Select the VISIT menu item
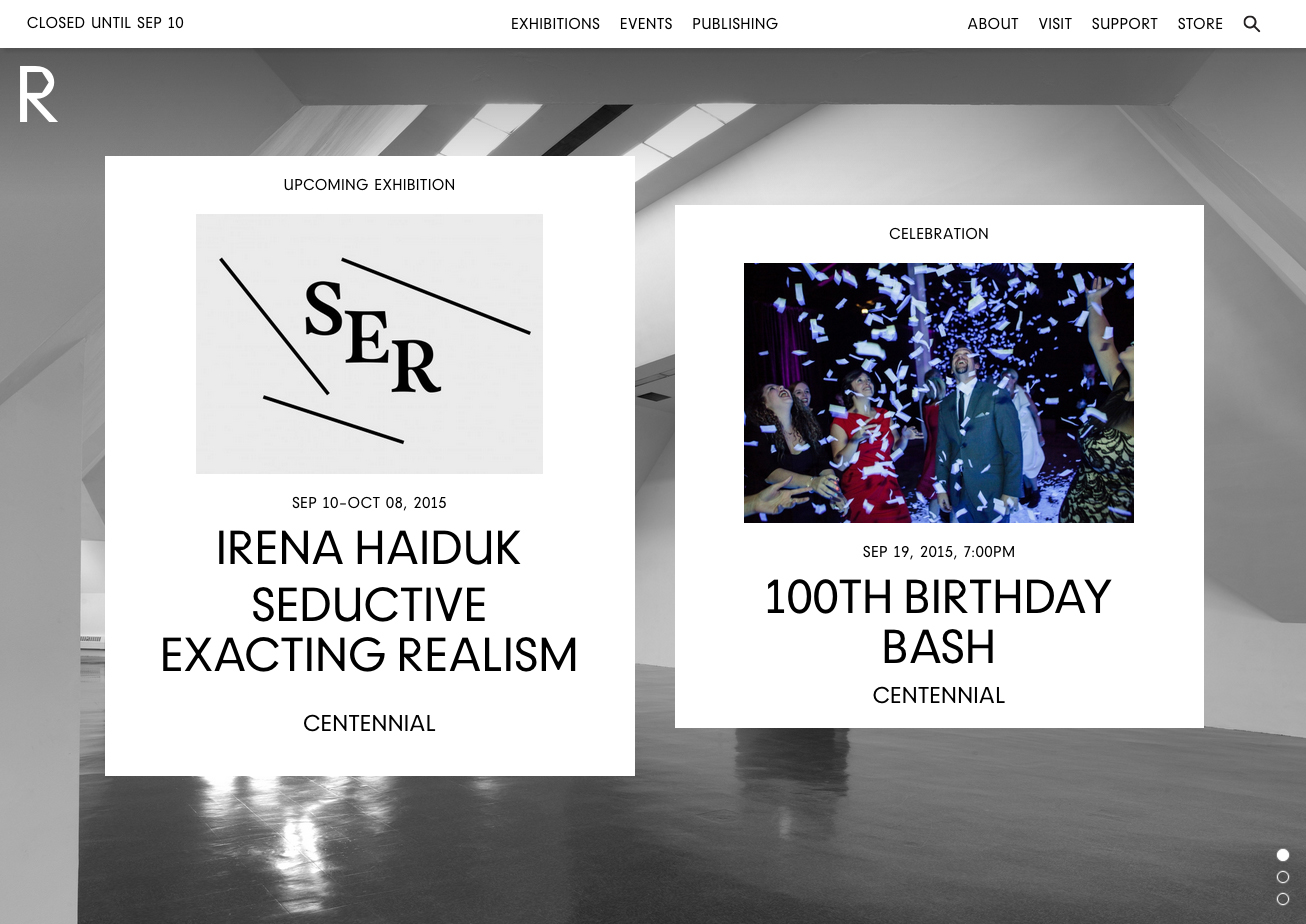The width and height of the screenshot is (1306, 924). point(1055,24)
